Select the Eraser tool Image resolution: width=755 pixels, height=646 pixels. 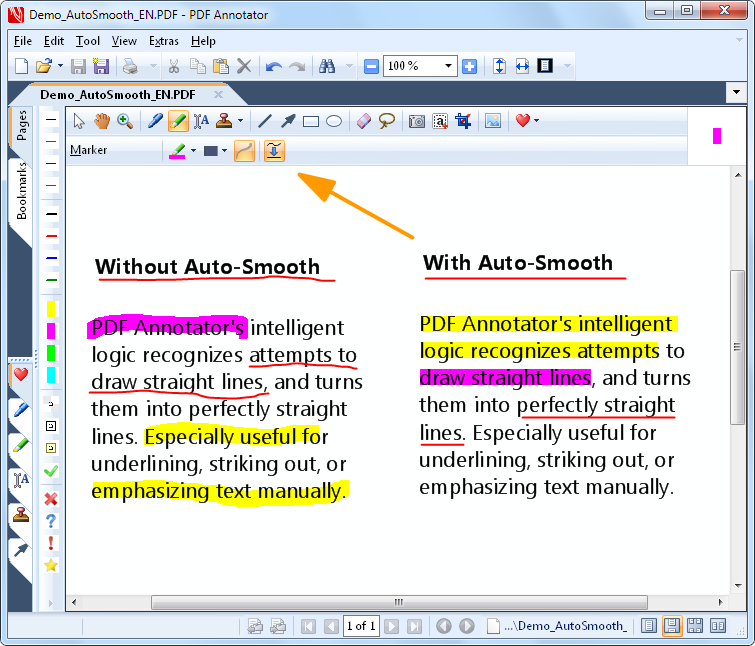click(364, 121)
